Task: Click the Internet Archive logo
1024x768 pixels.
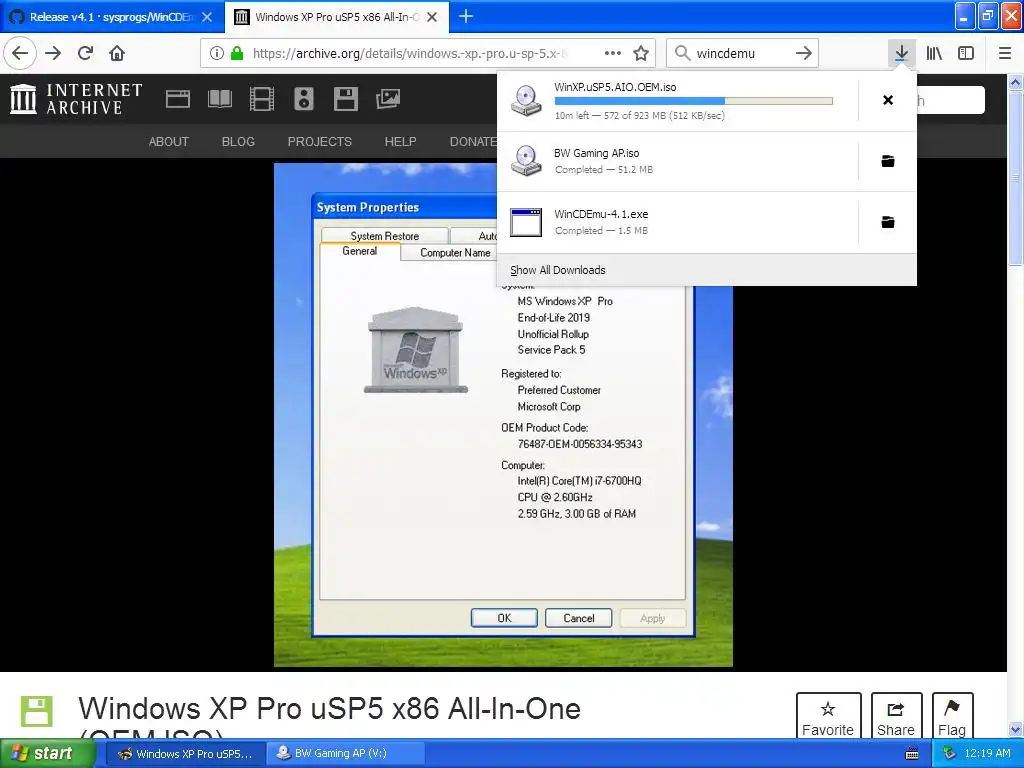Action: (x=76, y=99)
